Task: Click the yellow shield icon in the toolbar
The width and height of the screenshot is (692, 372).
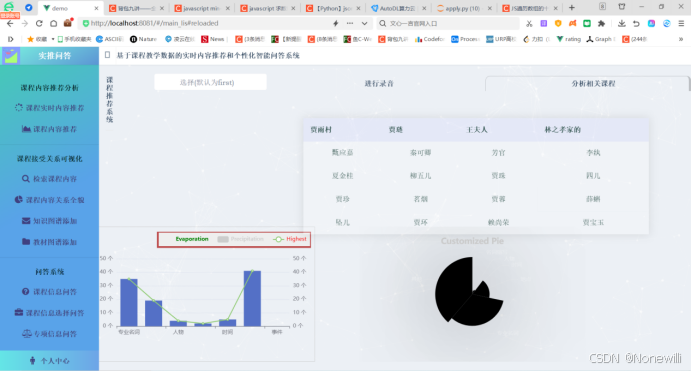Action: point(558,23)
